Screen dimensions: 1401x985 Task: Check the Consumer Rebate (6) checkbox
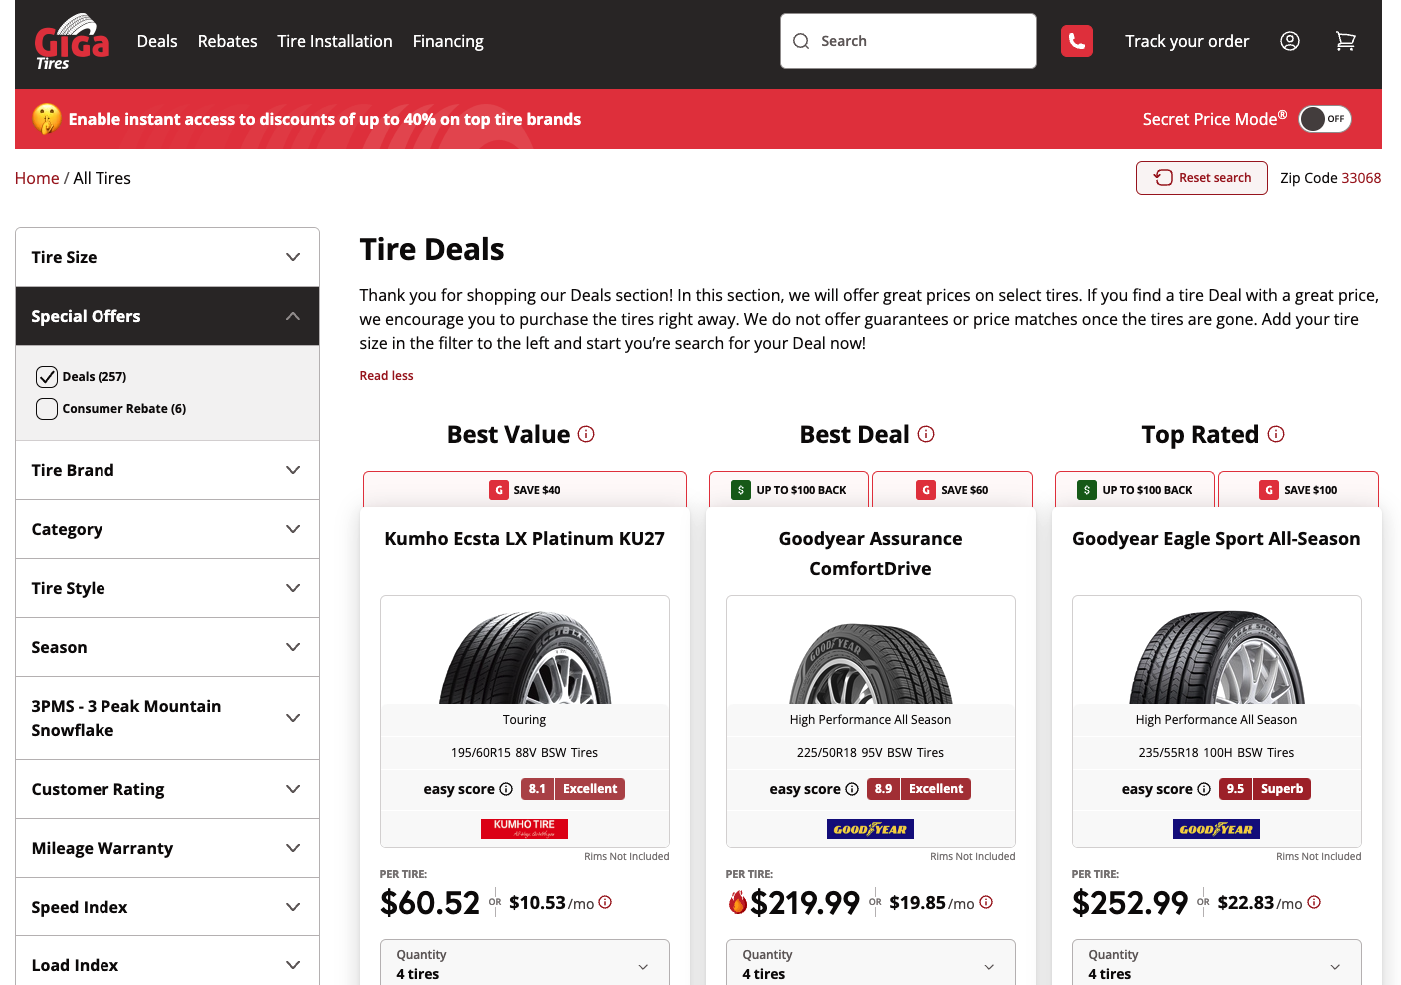click(47, 409)
